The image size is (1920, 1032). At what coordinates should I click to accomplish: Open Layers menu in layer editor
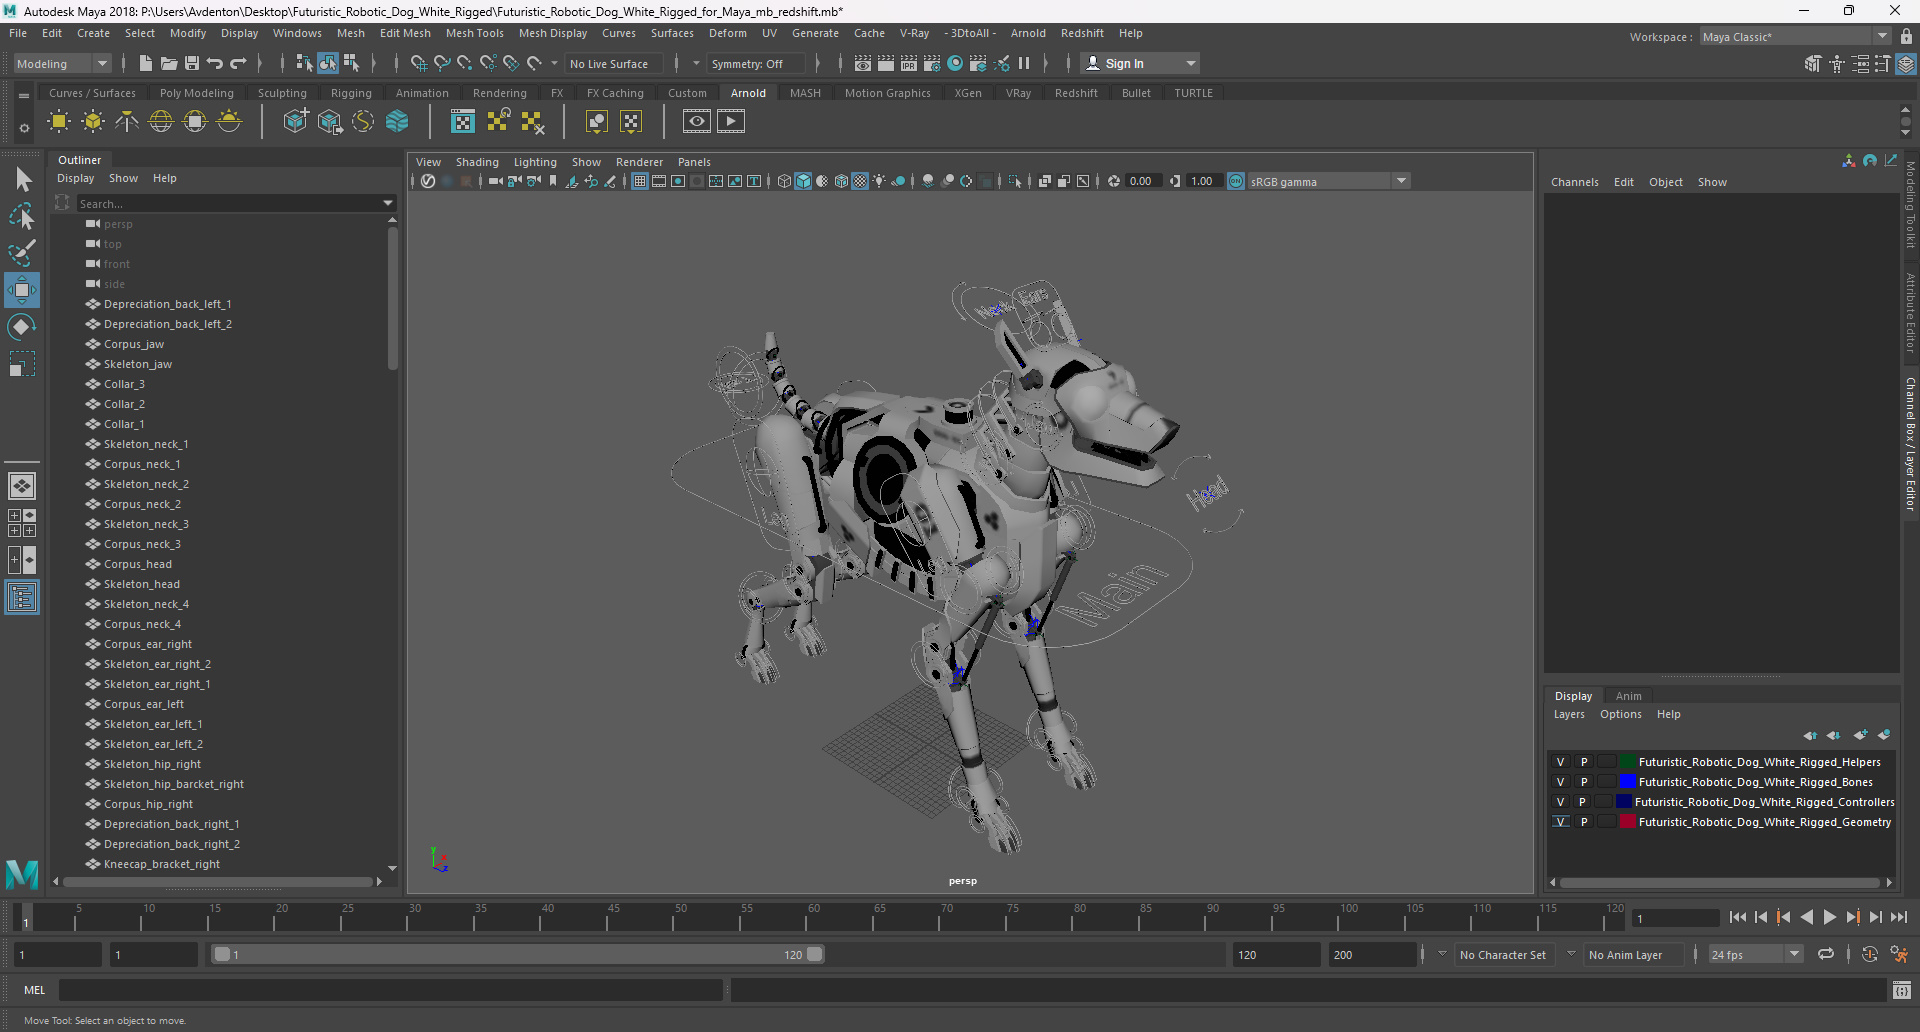coord(1569,714)
